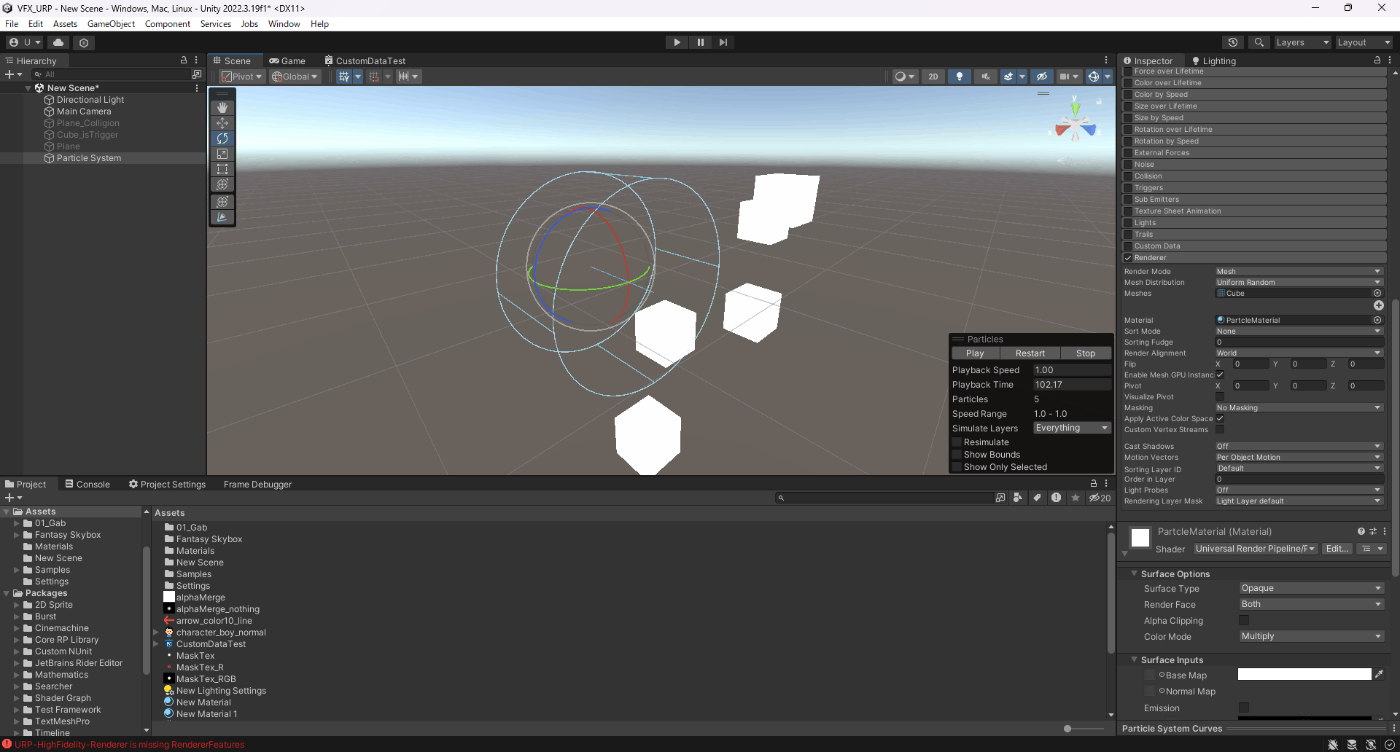Check the Show Bounds option

[957, 454]
